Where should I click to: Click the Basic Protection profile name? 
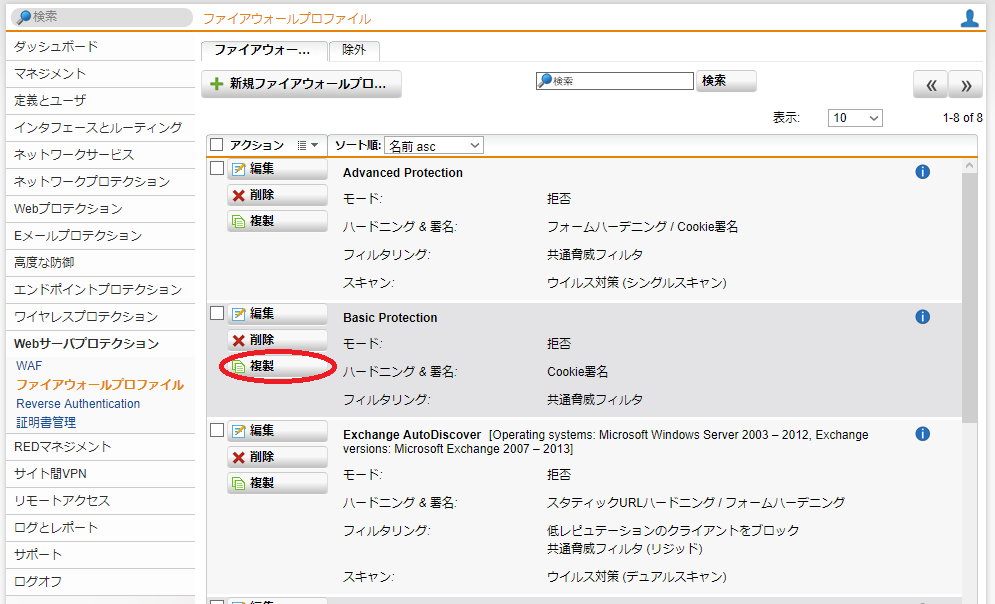[x=390, y=318]
